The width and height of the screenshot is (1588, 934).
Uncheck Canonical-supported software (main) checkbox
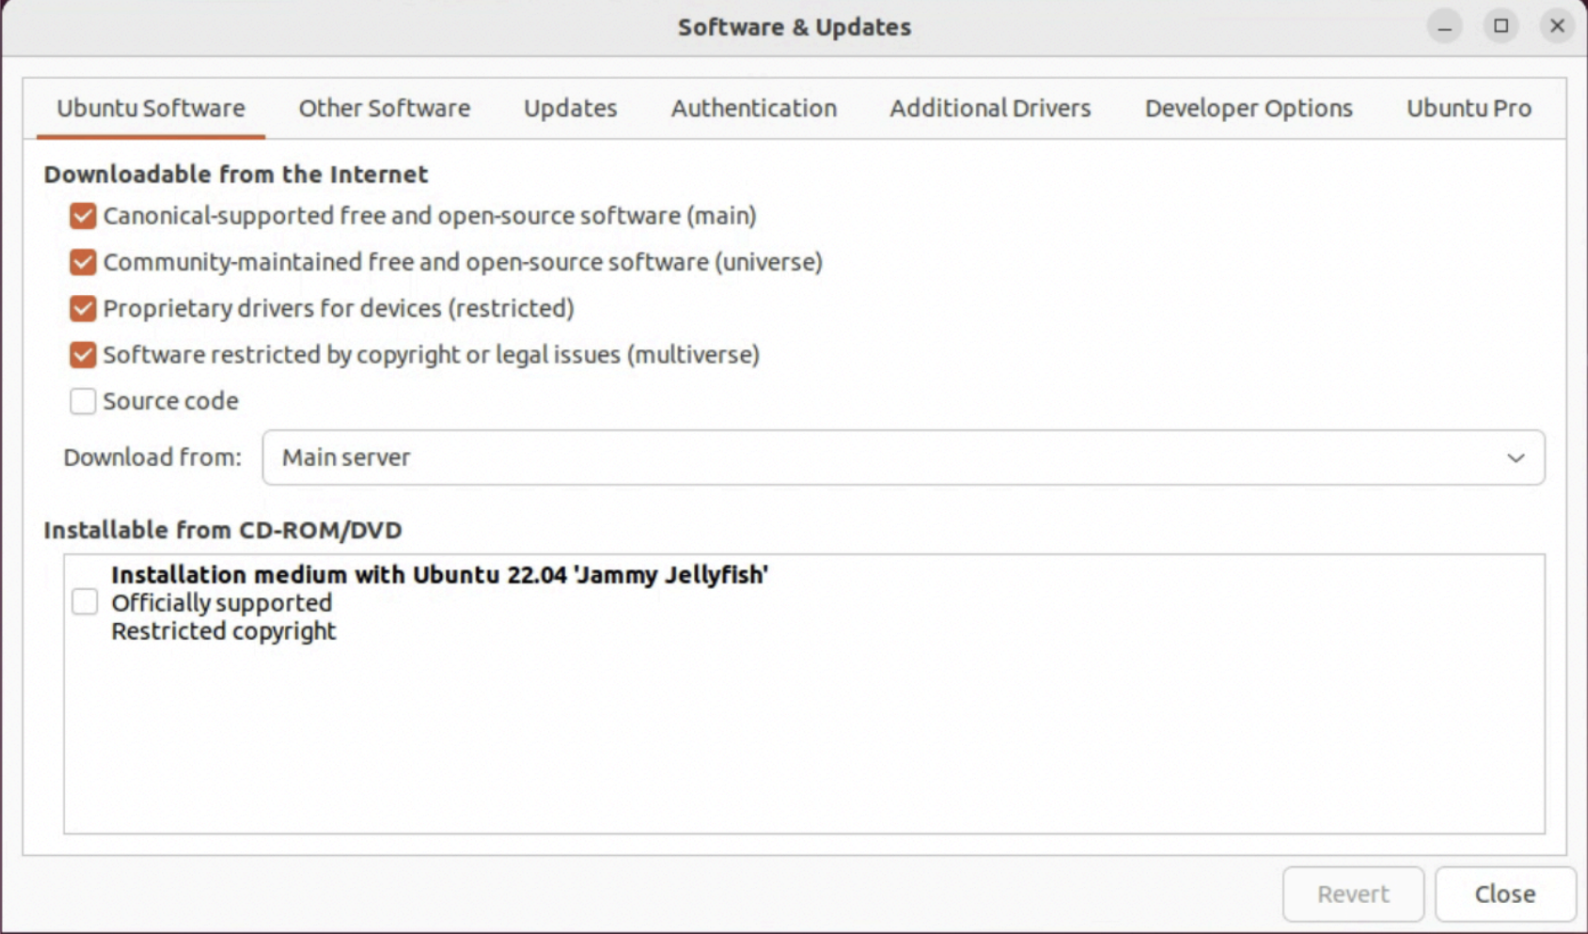point(83,216)
